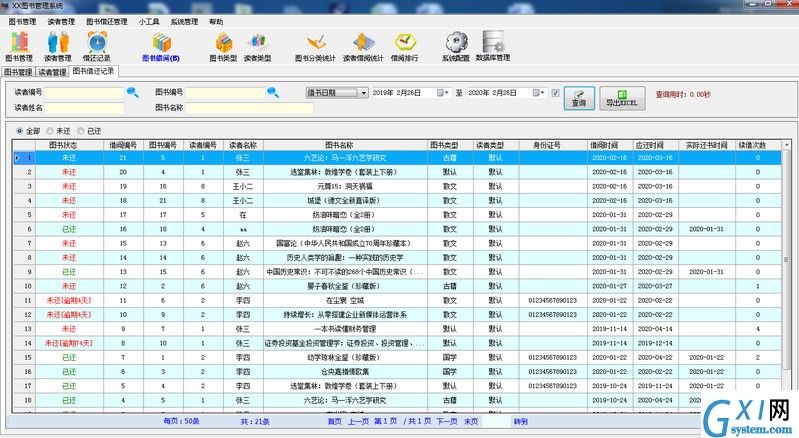The image size is (799, 438).
Task: Open the 数据库管理 database icon
Action: [493, 46]
